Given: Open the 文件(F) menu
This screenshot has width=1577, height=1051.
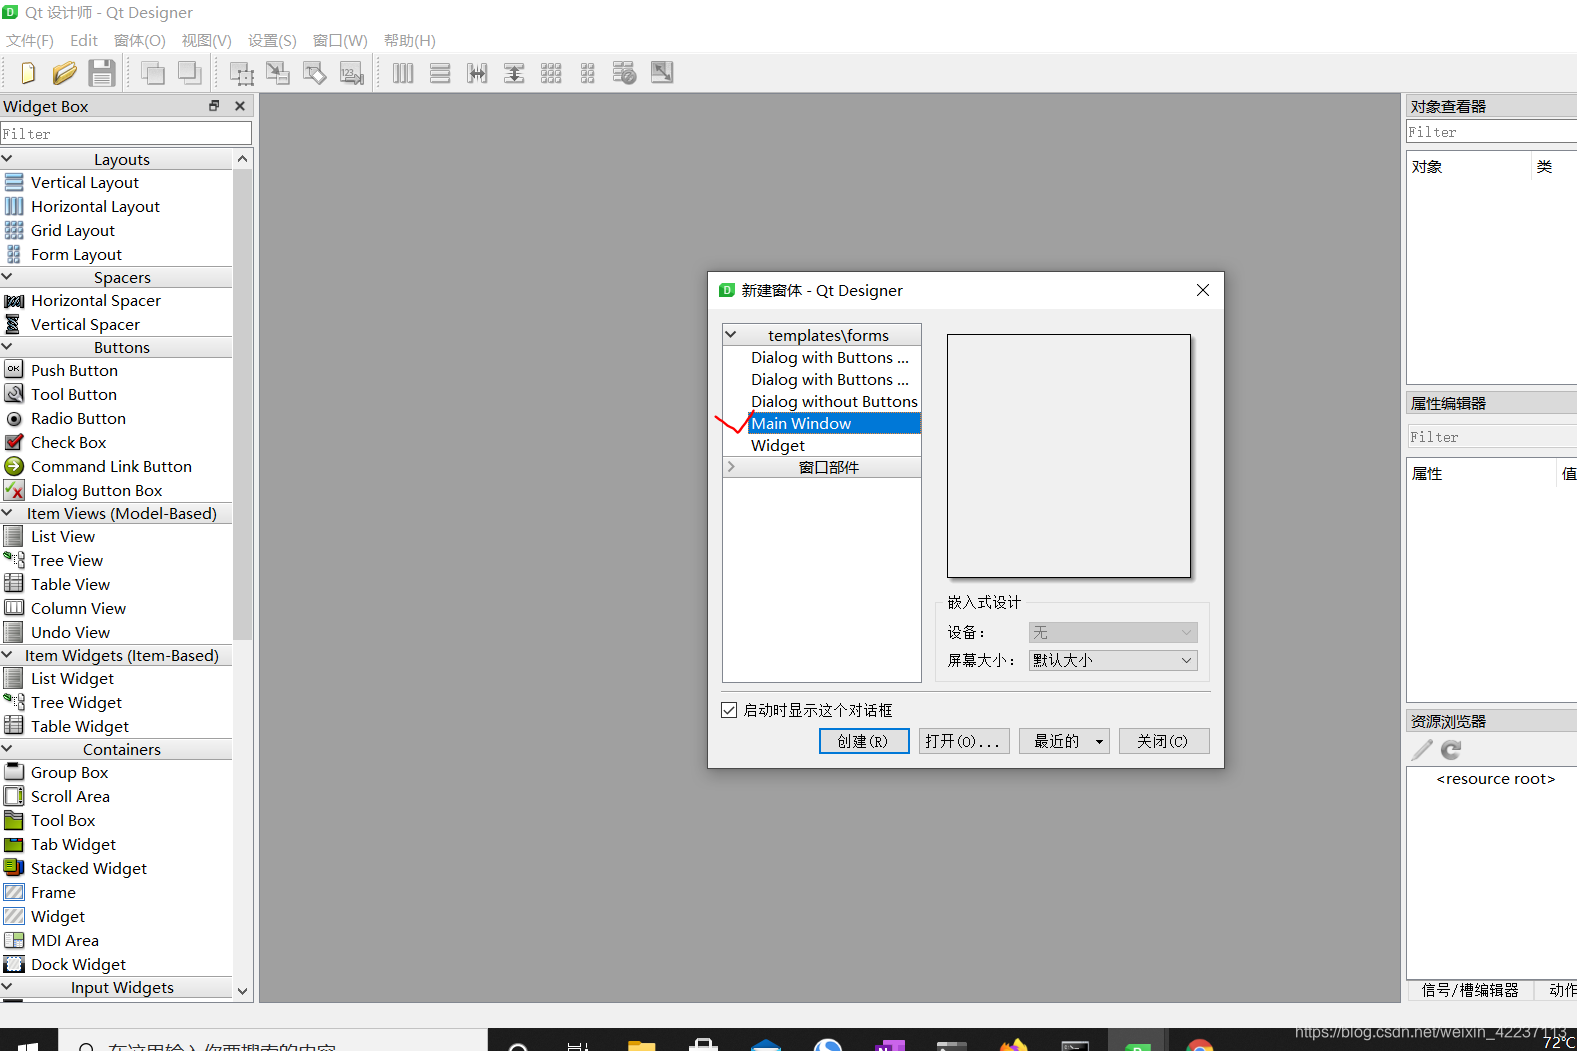Looking at the screenshot, I should [x=30, y=41].
